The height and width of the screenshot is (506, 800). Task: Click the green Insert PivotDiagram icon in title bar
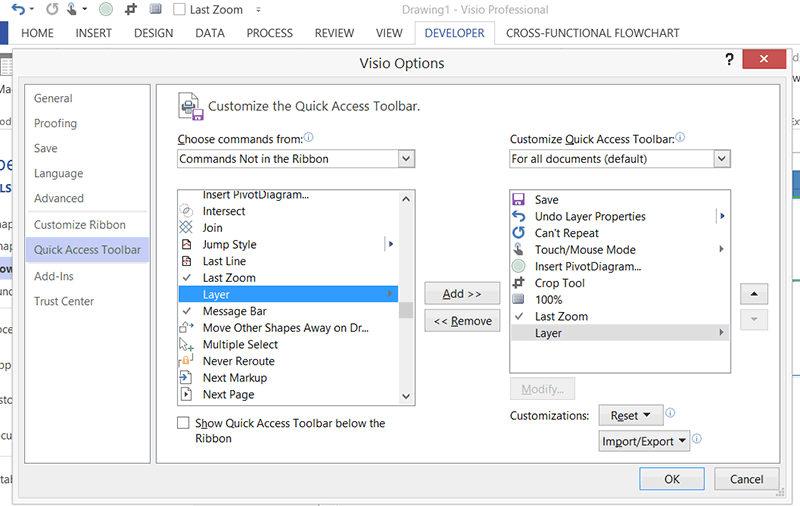pos(106,9)
